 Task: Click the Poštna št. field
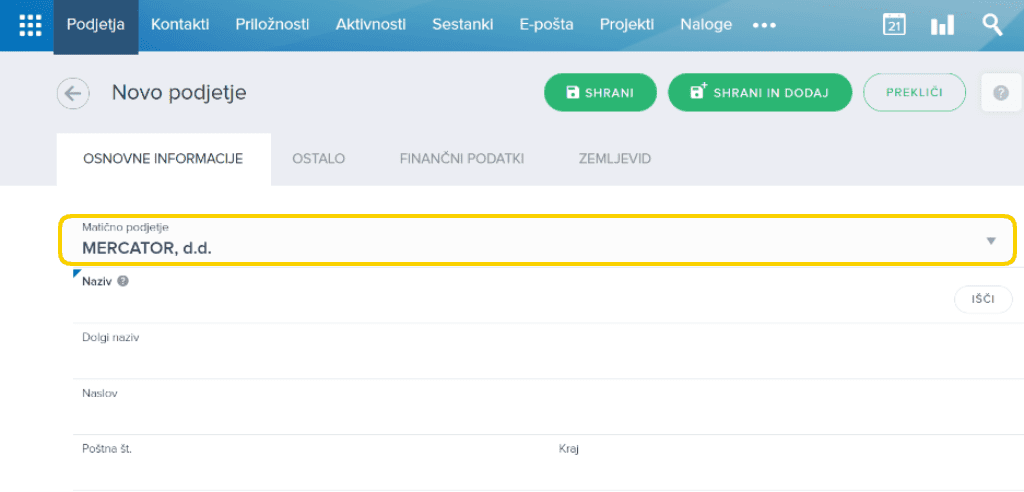tap(310, 463)
